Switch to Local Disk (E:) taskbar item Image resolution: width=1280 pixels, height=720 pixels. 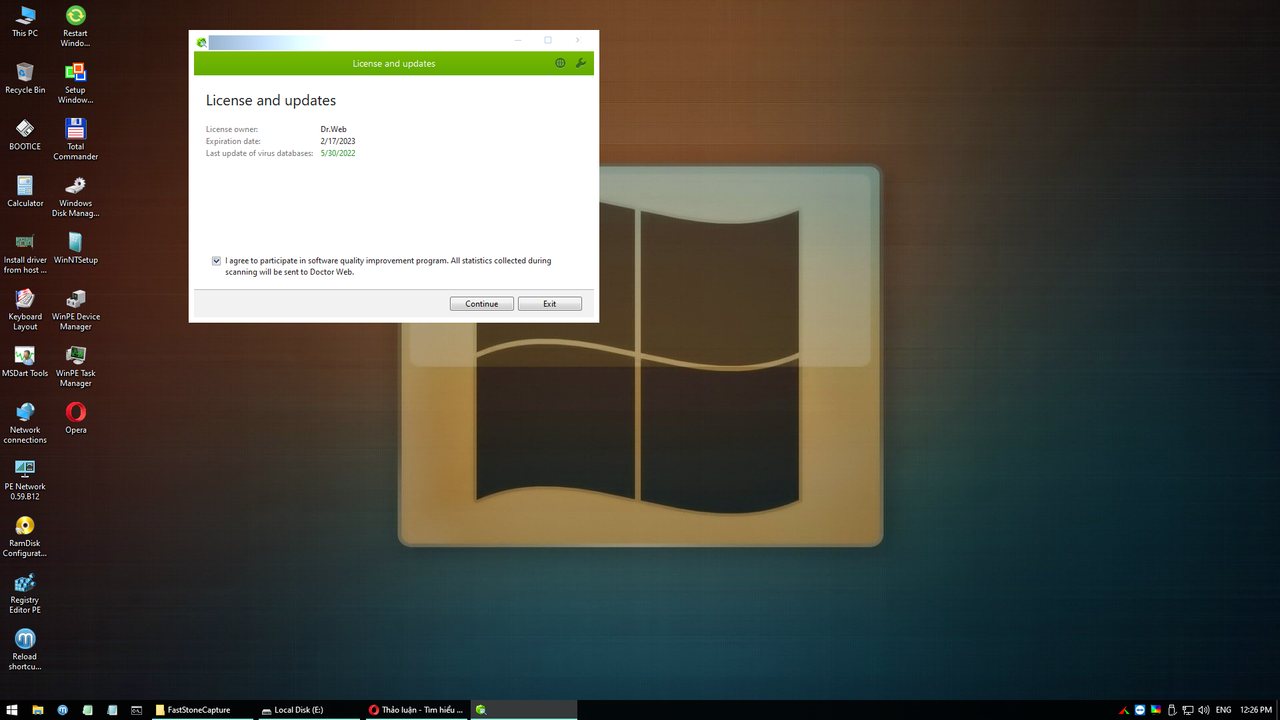click(x=308, y=710)
